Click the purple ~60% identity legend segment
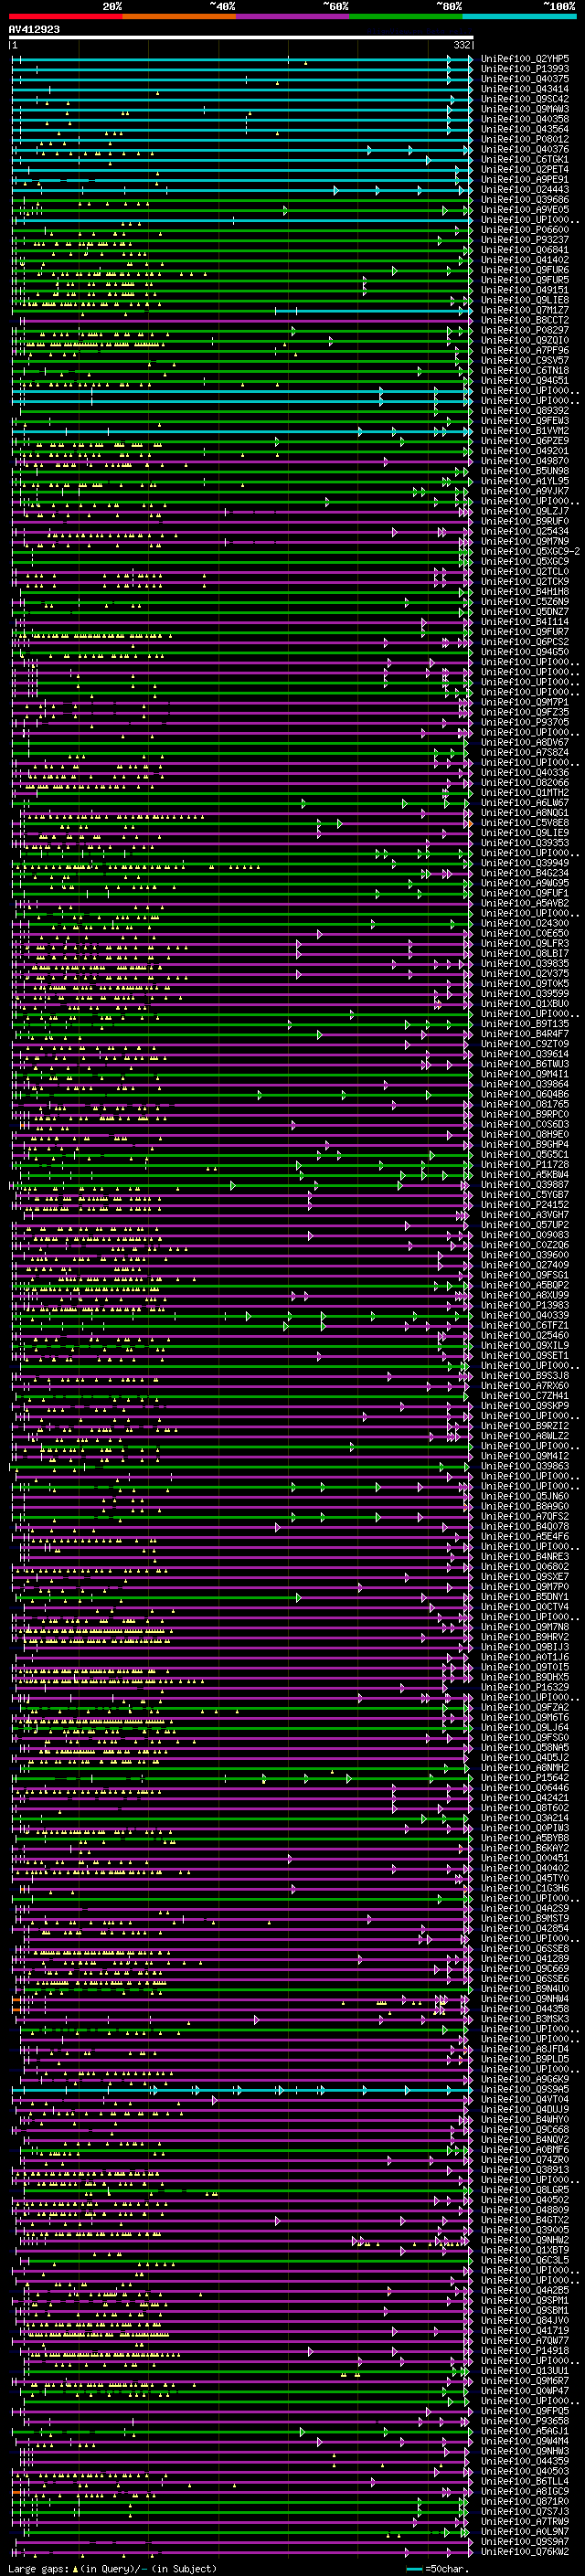Image resolution: width=585 pixels, height=2576 pixels. point(292,17)
